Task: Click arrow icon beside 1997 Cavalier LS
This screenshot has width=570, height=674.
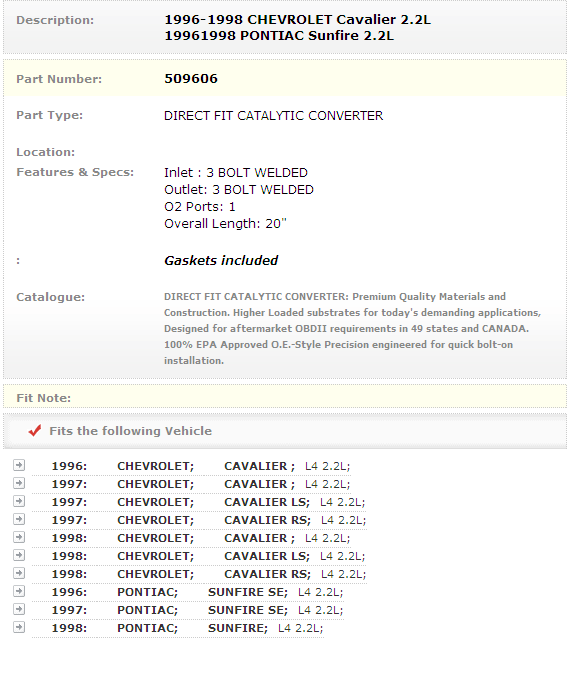Action: pyautogui.click(x=19, y=501)
